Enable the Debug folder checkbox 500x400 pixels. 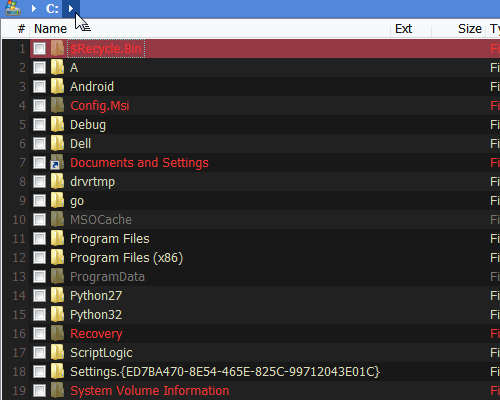pos(39,125)
